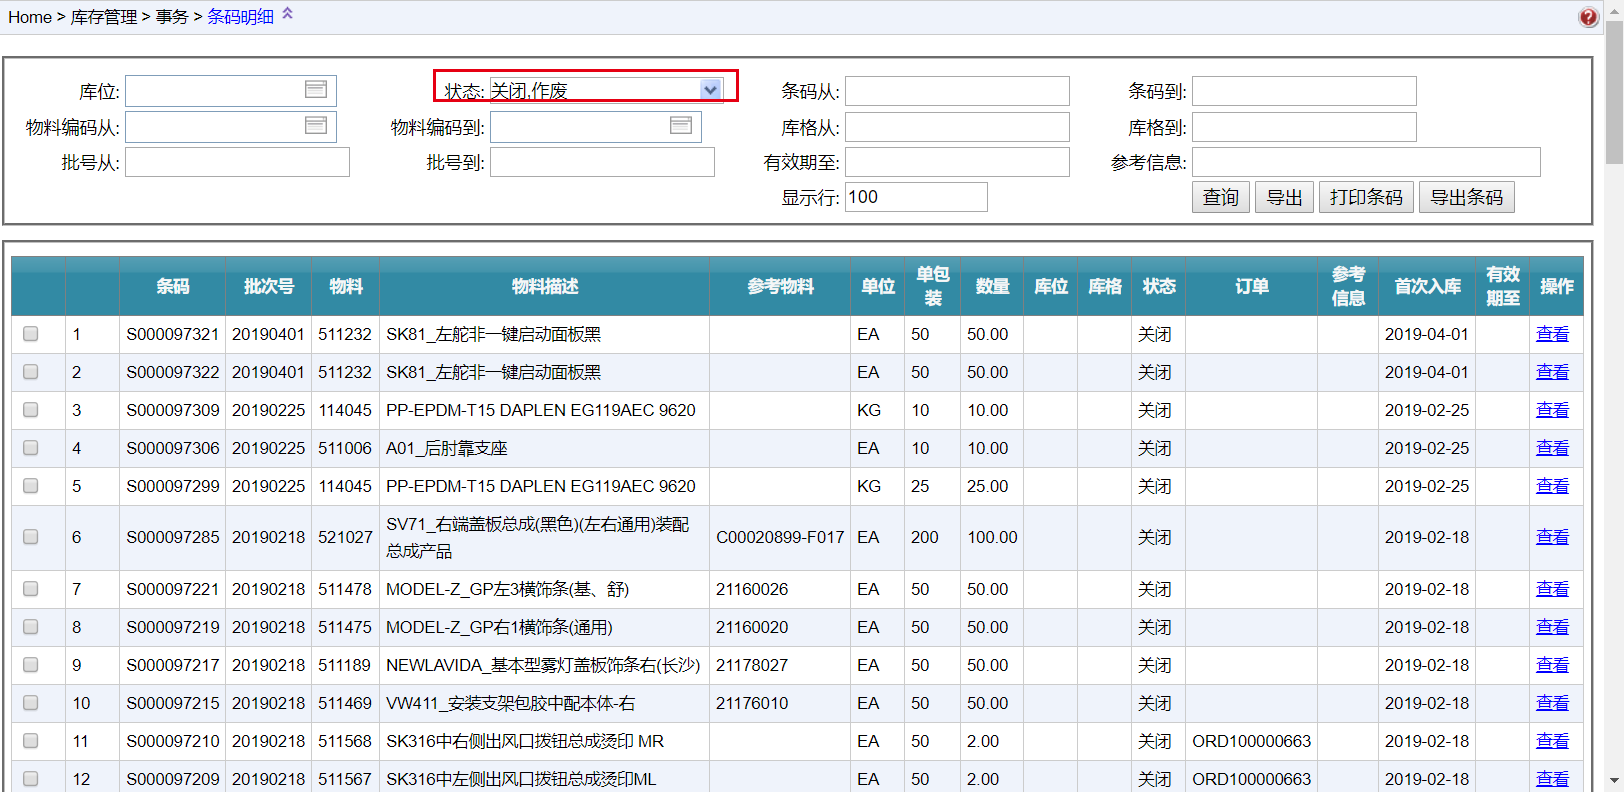Tick the checkbox for row 1
This screenshot has height=796, width=1624.
pos(31,334)
